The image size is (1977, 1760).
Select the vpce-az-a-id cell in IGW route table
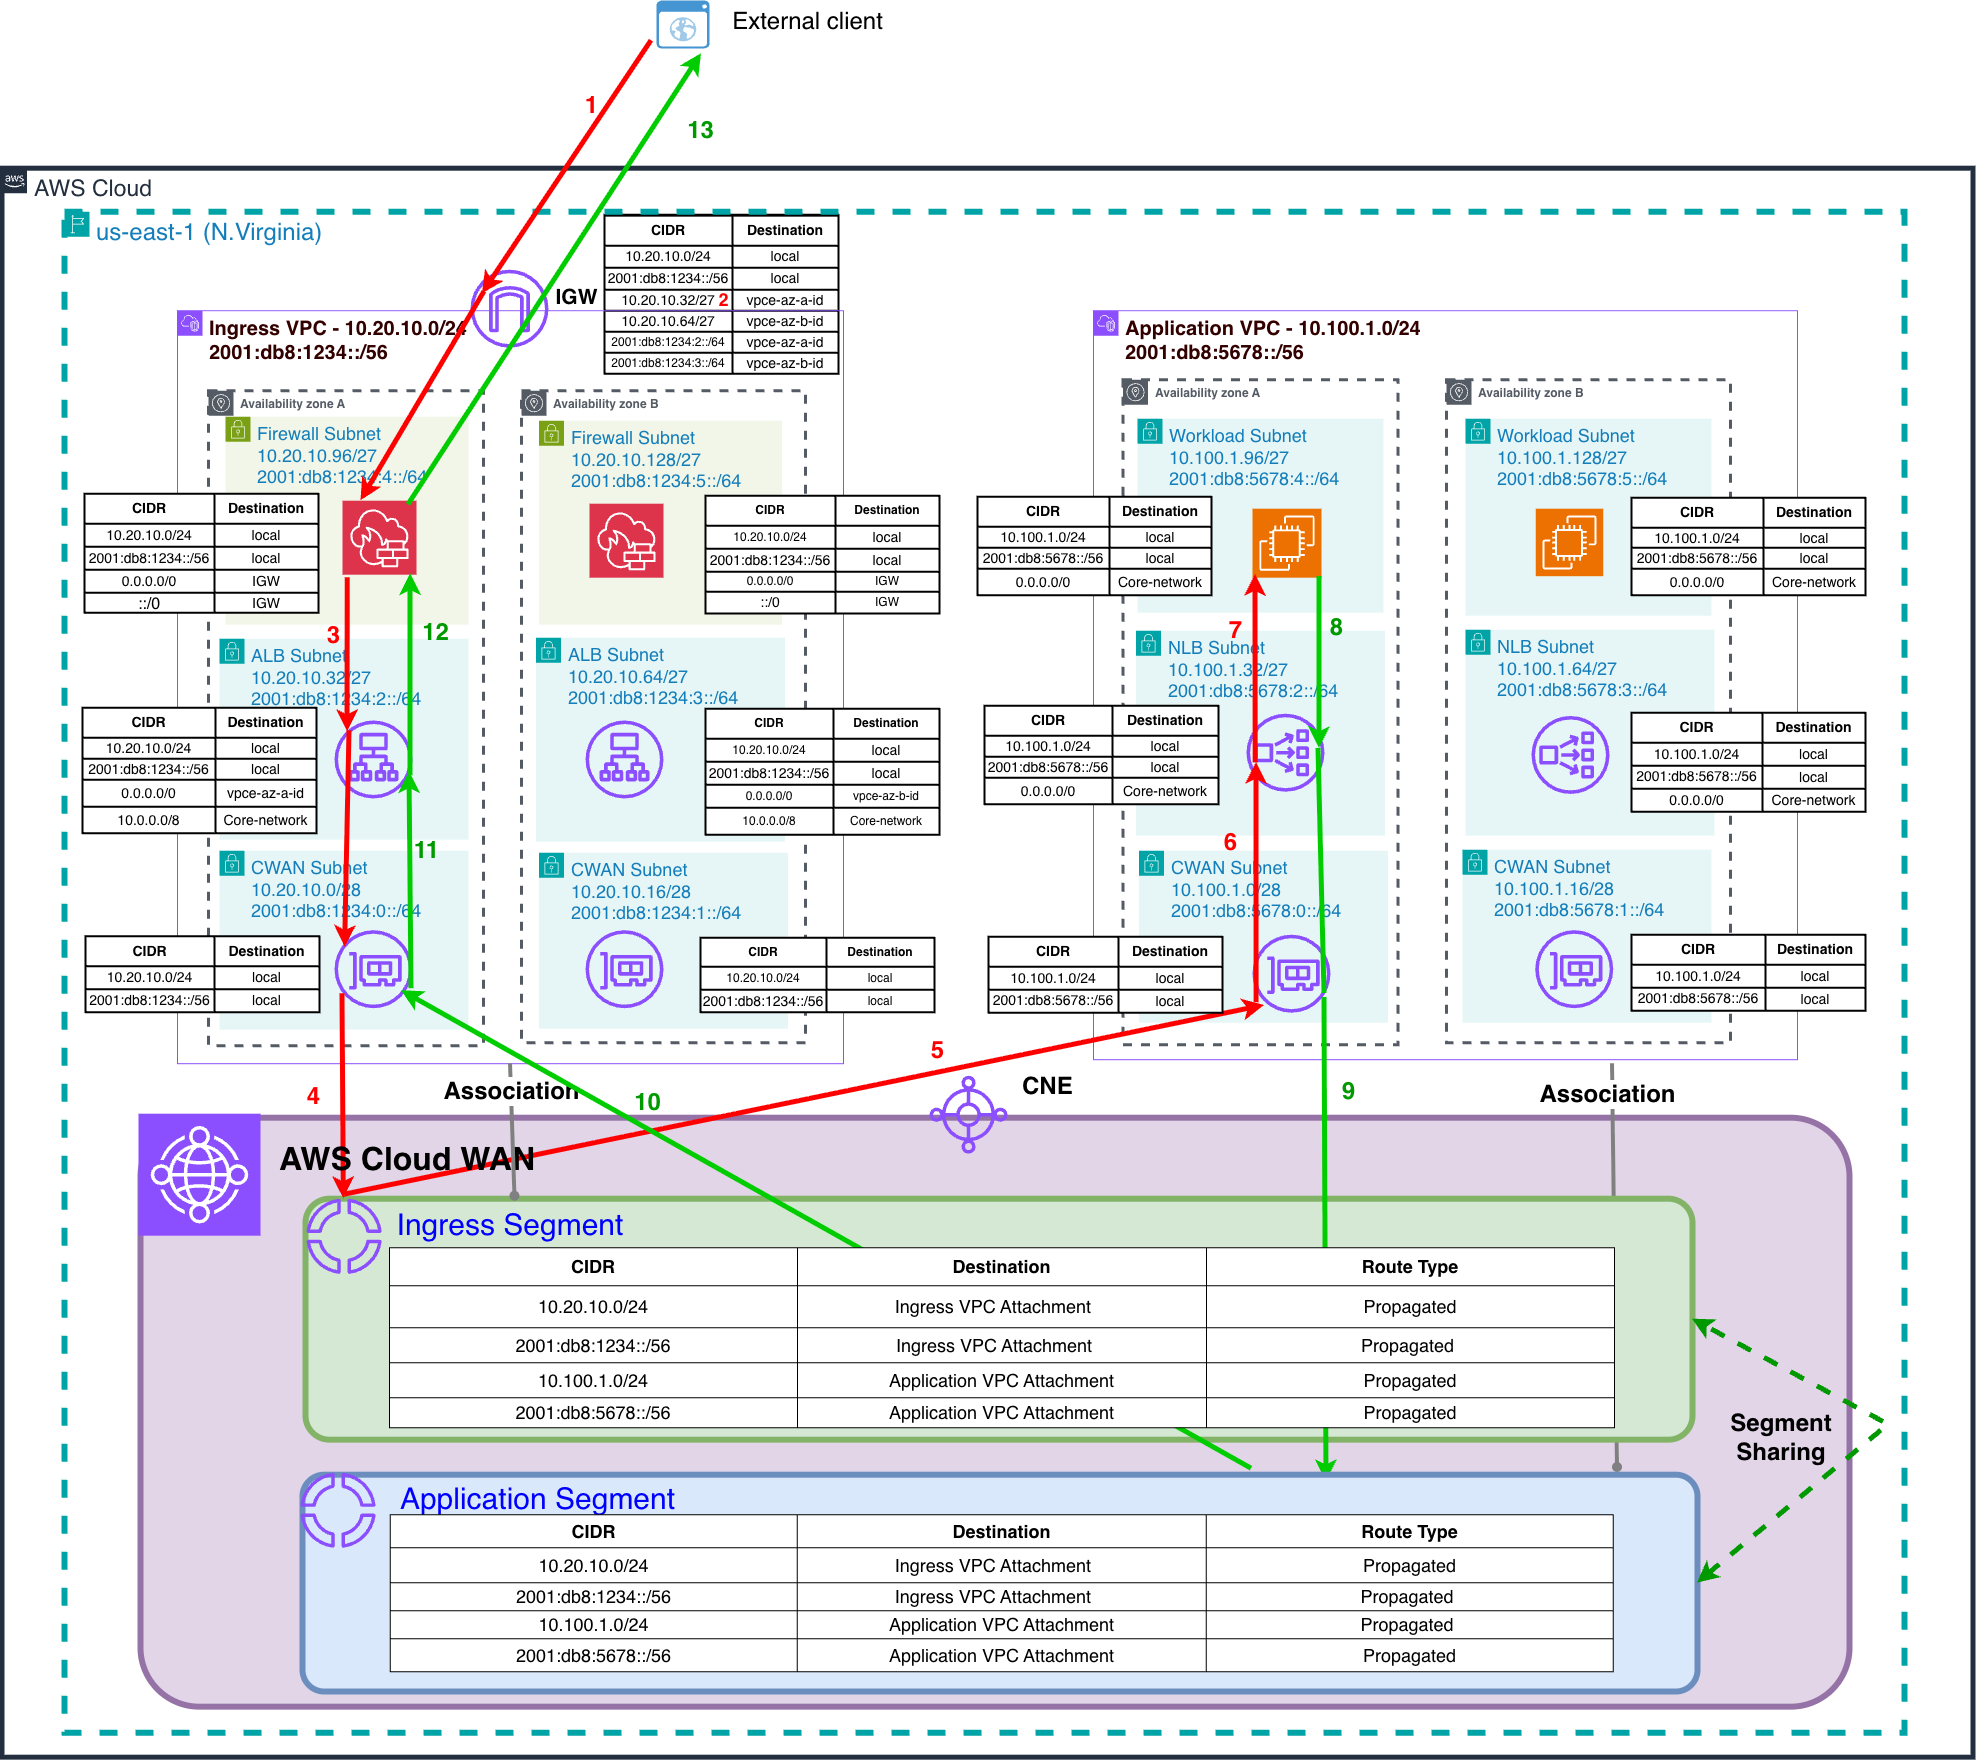pos(785,300)
